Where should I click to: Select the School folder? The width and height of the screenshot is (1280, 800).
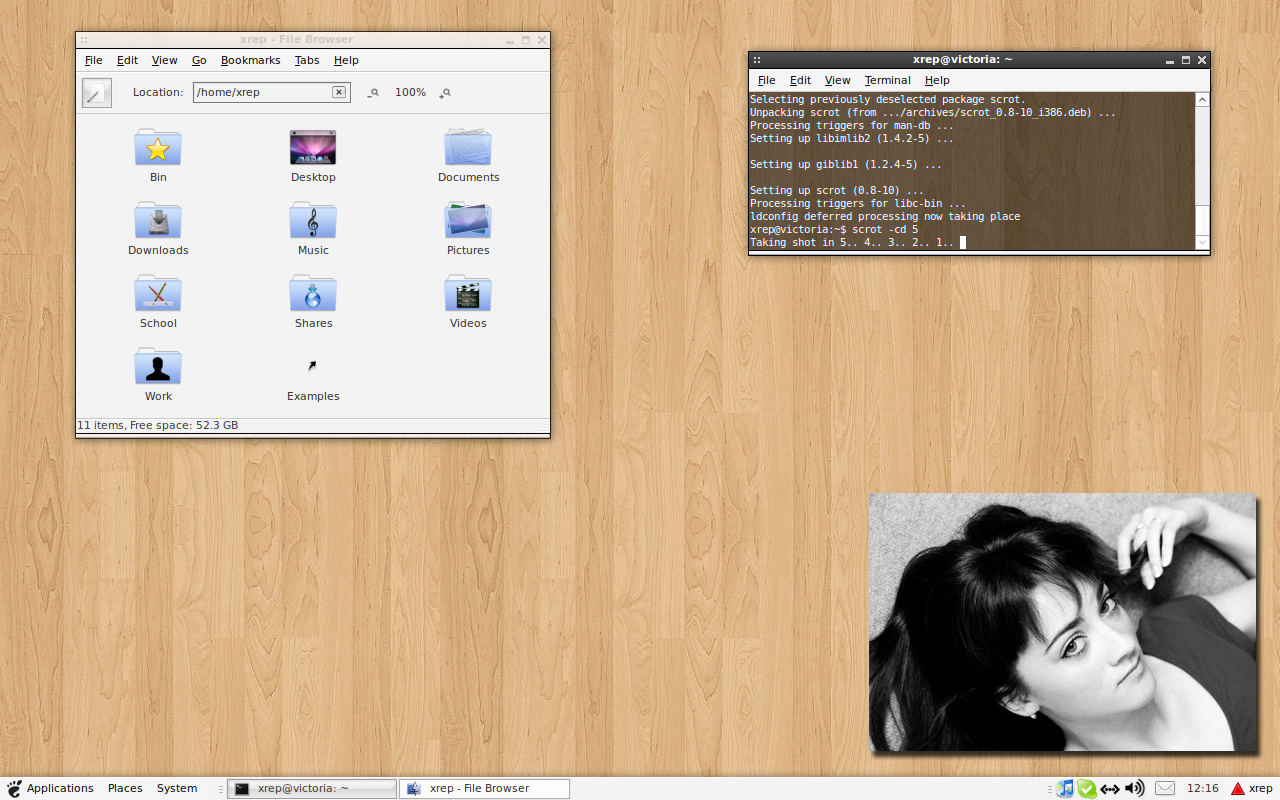158,294
